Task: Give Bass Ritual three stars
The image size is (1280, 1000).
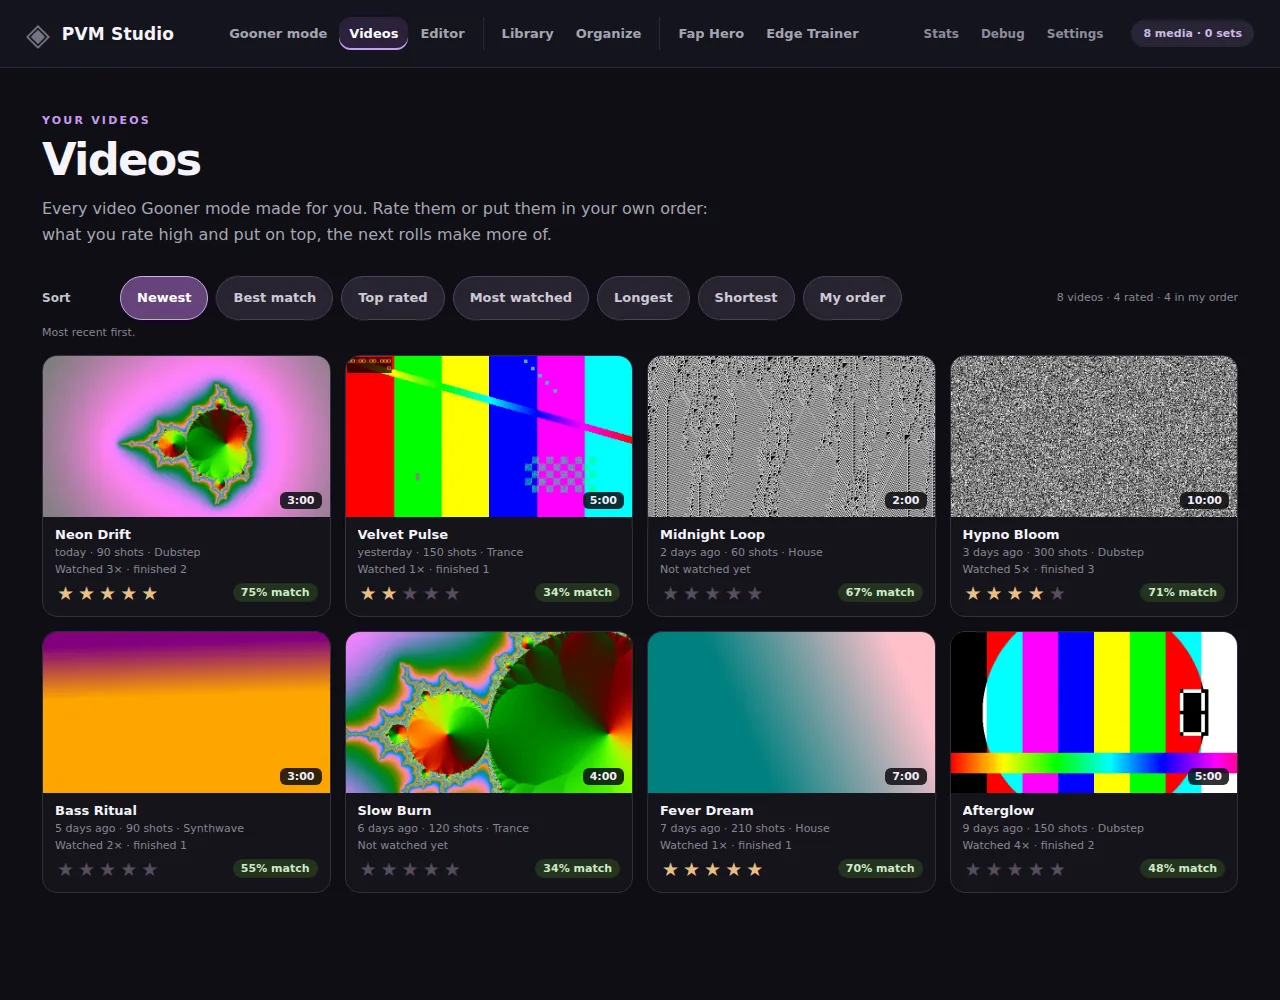Action: [108, 869]
